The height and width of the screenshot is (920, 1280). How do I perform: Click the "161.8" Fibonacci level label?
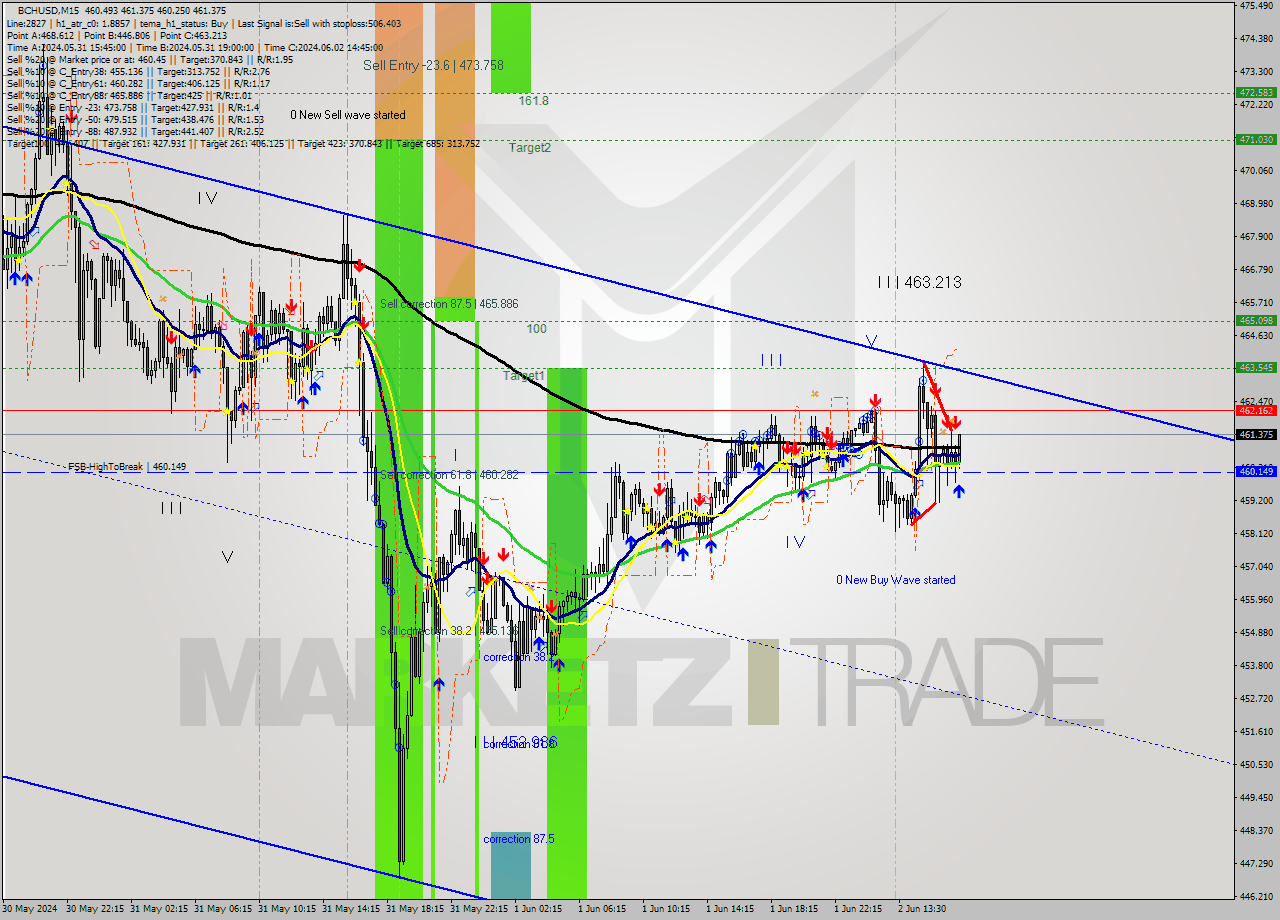(x=533, y=101)
